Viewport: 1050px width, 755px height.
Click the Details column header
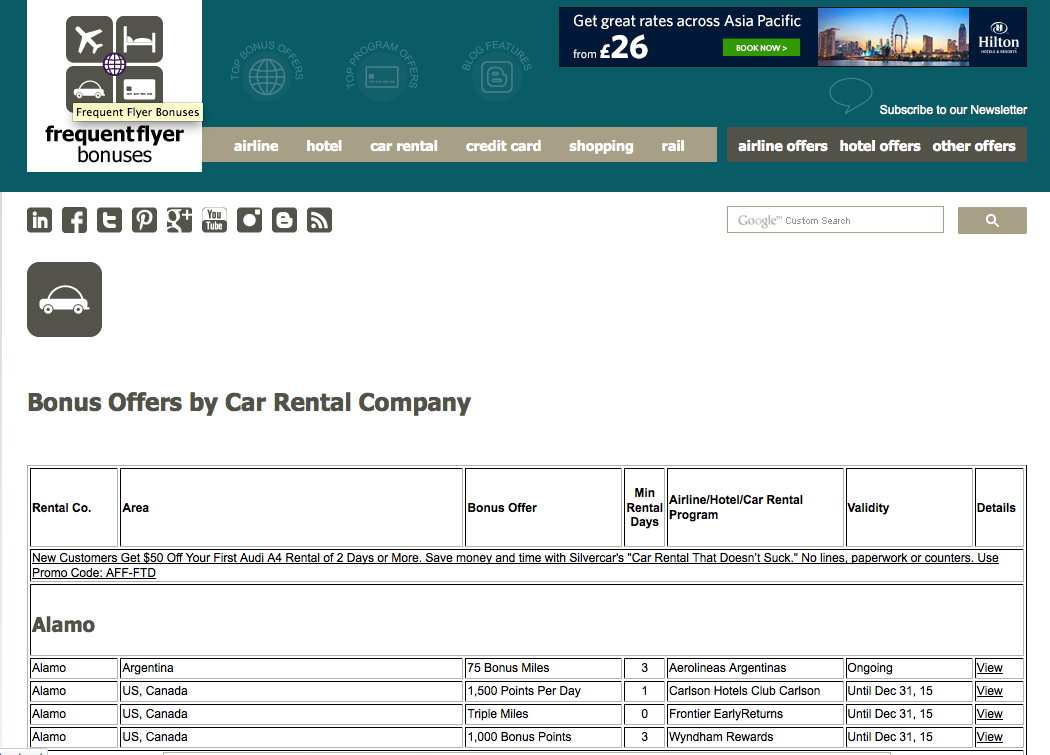click(x=999, y=508)
